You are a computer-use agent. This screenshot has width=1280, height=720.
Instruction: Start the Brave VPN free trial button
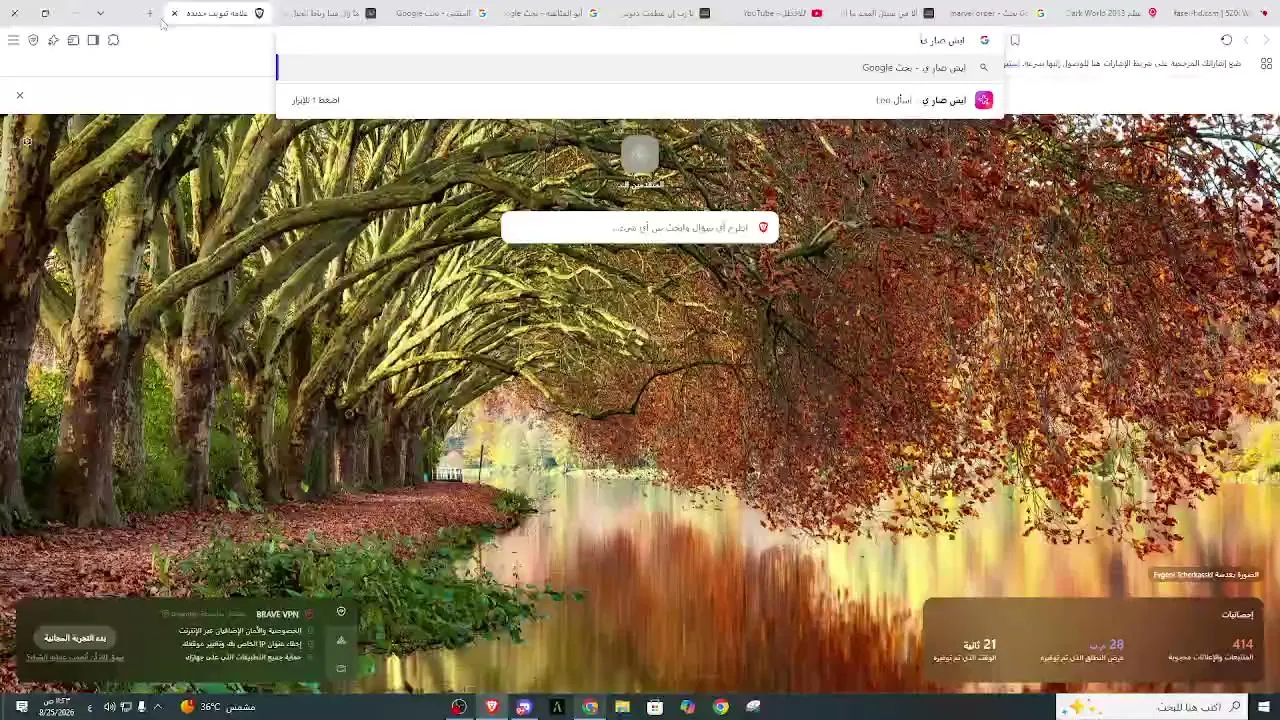pos(75,638)
